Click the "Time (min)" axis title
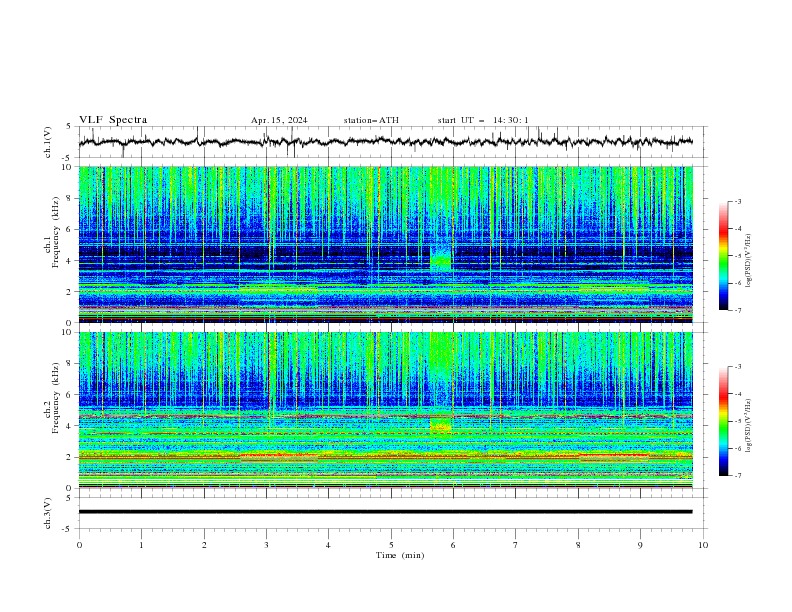This screenshot has height=612, width=792. (x=400, y=555)
